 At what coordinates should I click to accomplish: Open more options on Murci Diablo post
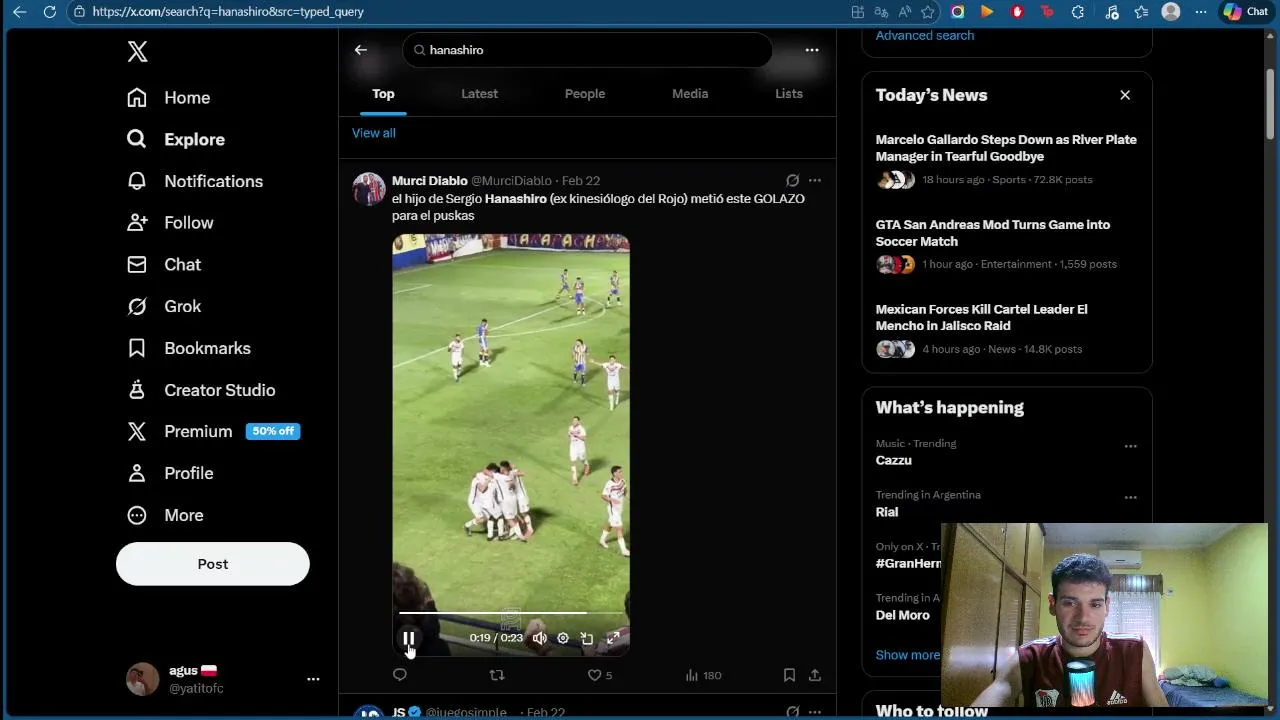point(815,180)
